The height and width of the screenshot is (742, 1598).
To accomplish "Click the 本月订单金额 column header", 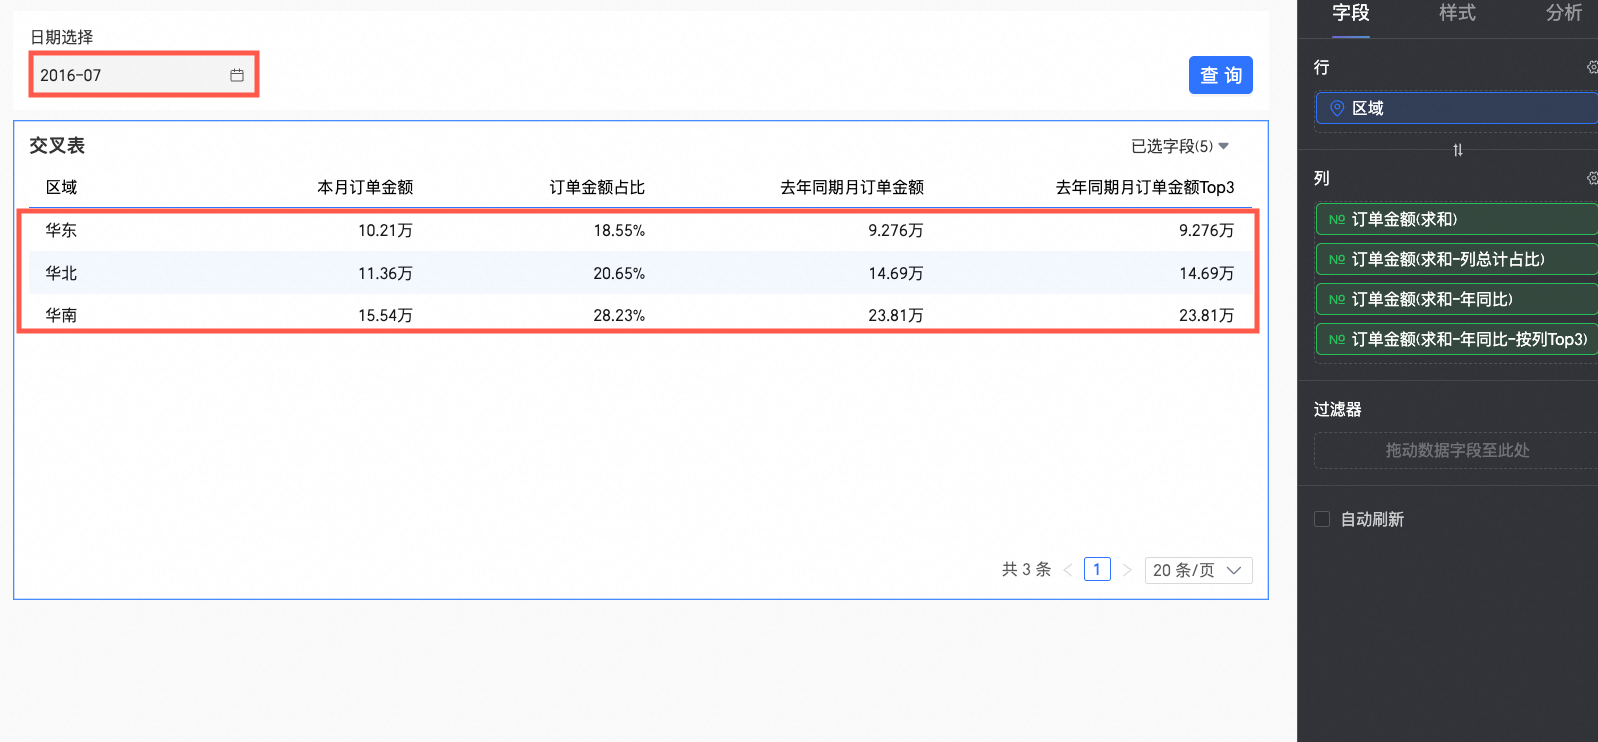I will pyautogui.click(x=365, y=187).
